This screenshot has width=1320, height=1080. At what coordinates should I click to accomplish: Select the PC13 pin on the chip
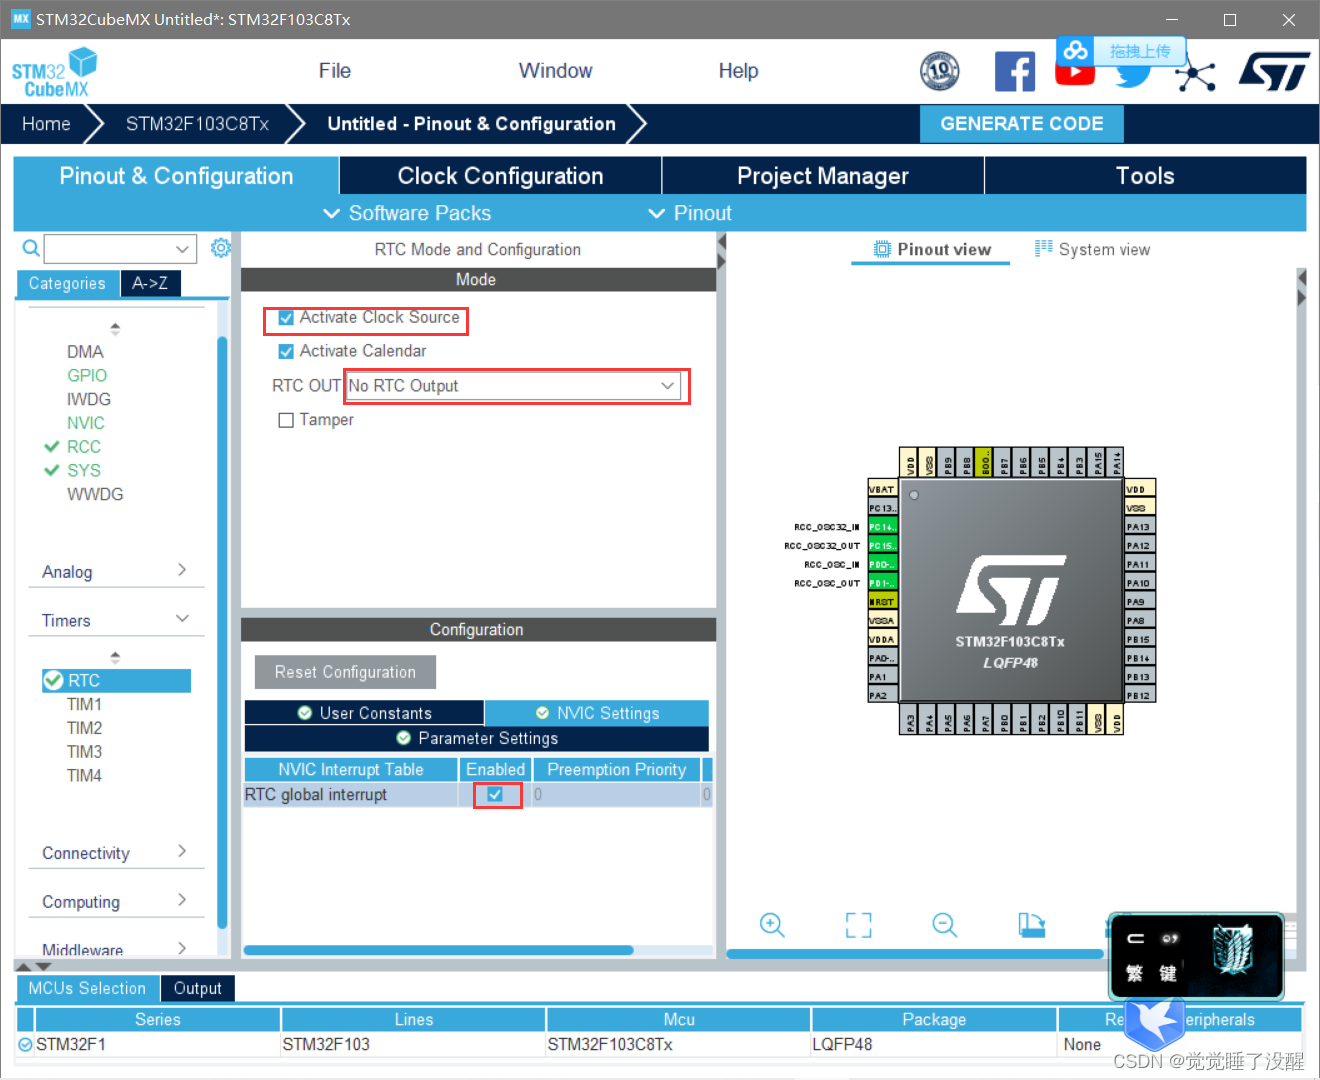pos(882,508)
